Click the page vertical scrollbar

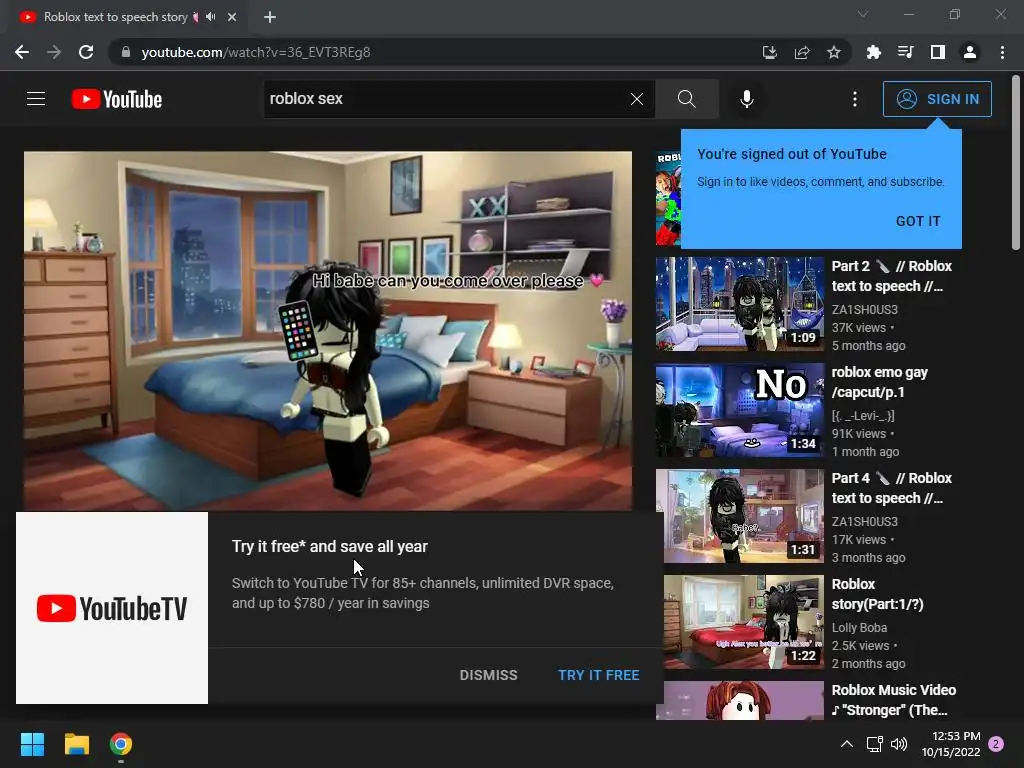pyautogui.click(x=1016, y=163)
